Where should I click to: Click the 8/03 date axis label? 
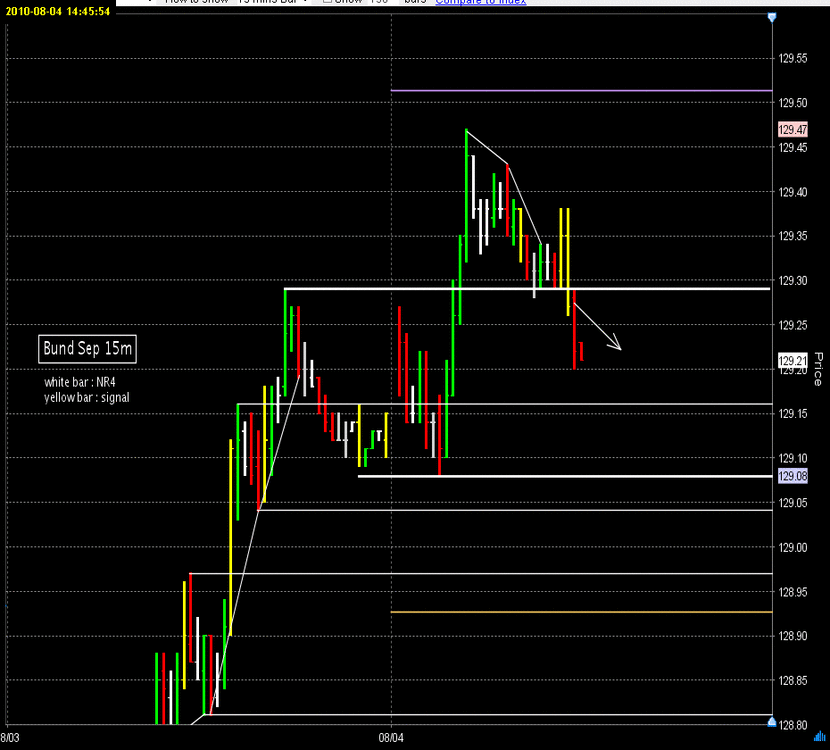pos(10,738)
